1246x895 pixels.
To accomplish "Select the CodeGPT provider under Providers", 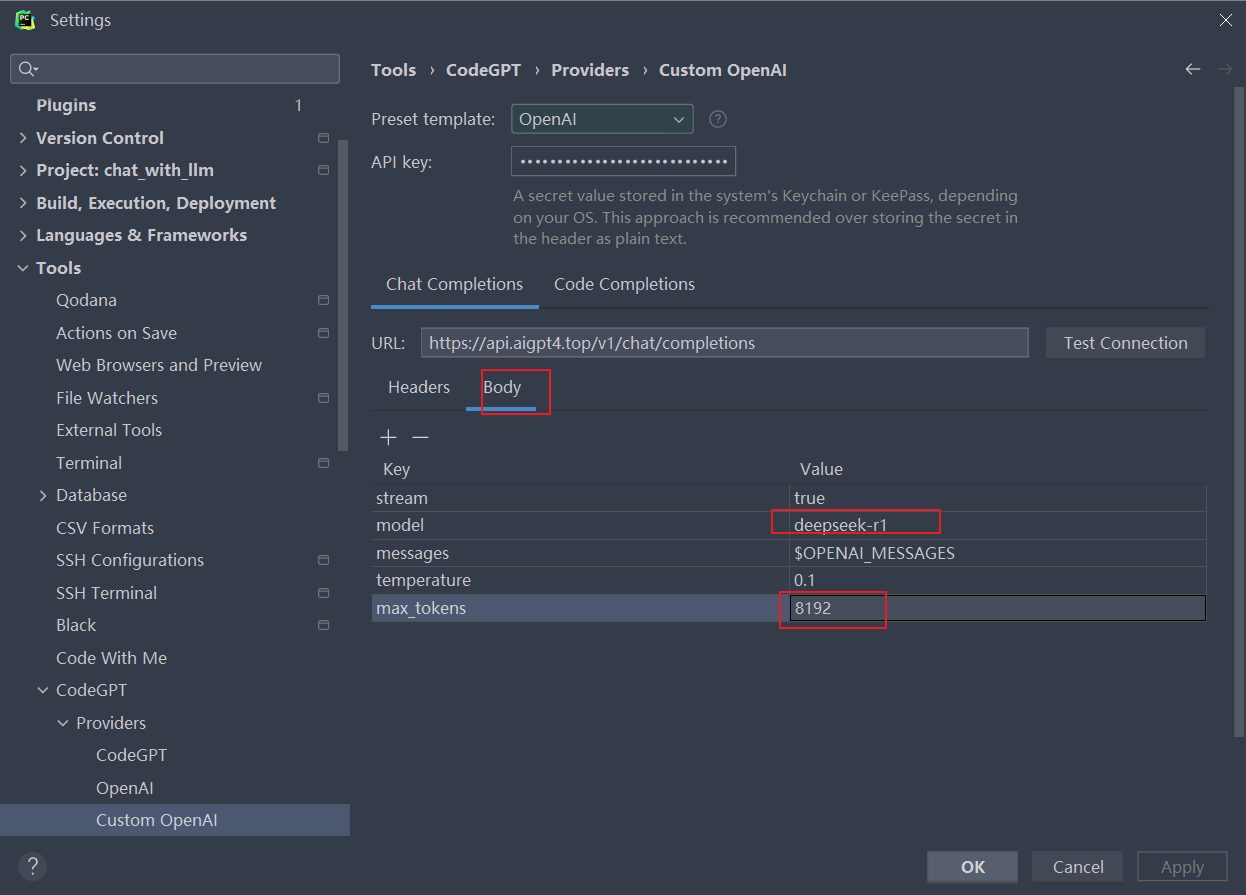I will pos(131,755).
